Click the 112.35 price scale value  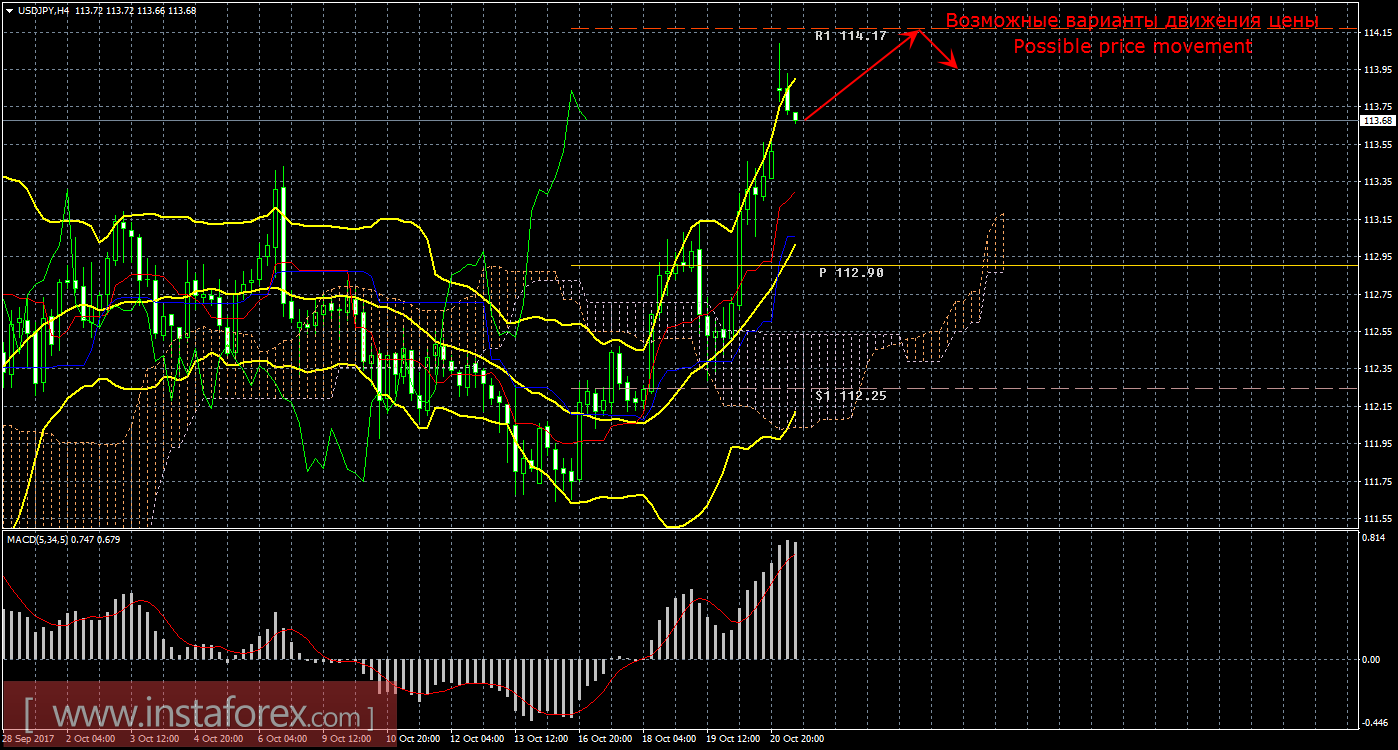1378,370
